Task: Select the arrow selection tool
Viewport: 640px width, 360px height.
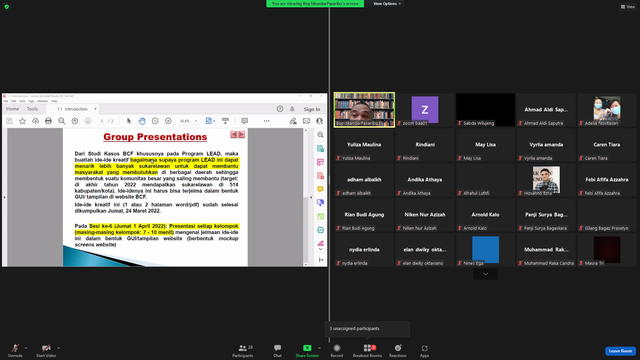Action: click(129, 121)
